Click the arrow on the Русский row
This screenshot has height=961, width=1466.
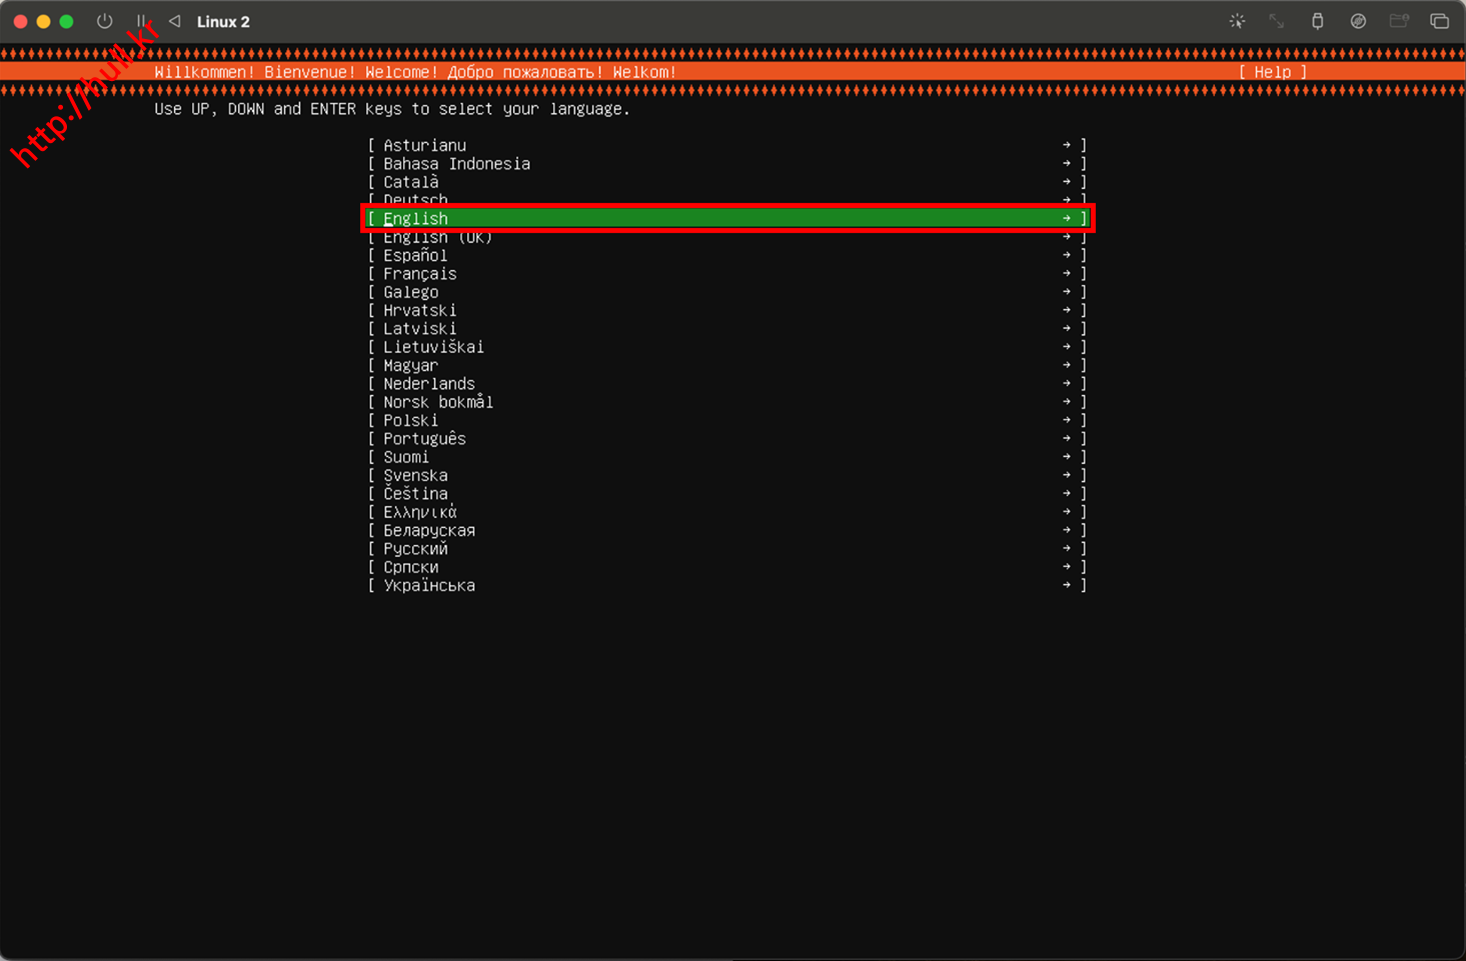(x=1067, y=549)
